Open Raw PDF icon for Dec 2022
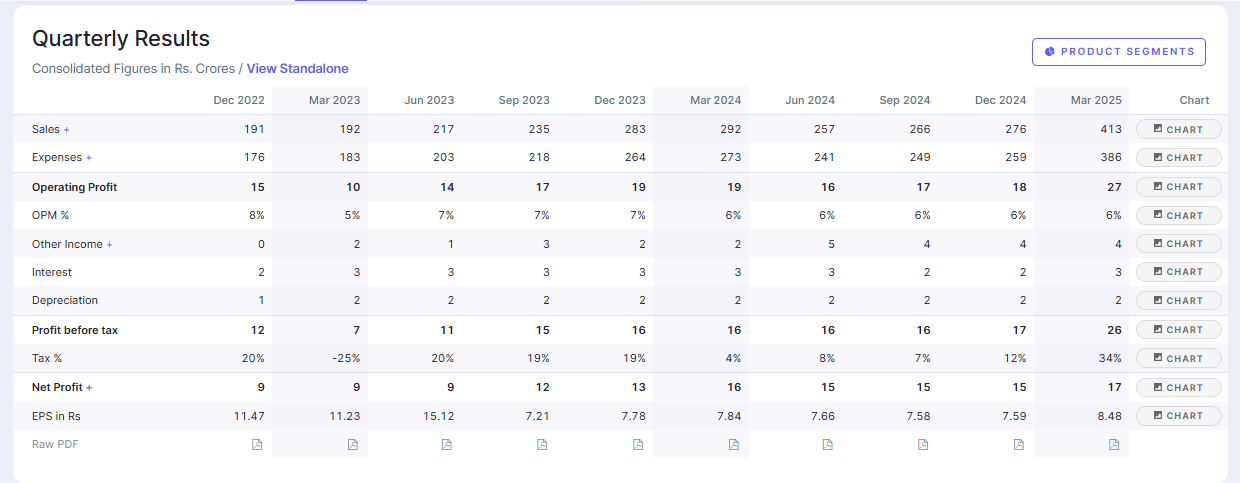This screenshot has height=483, width=1240. pyautogui.click(x=257, y=445)
